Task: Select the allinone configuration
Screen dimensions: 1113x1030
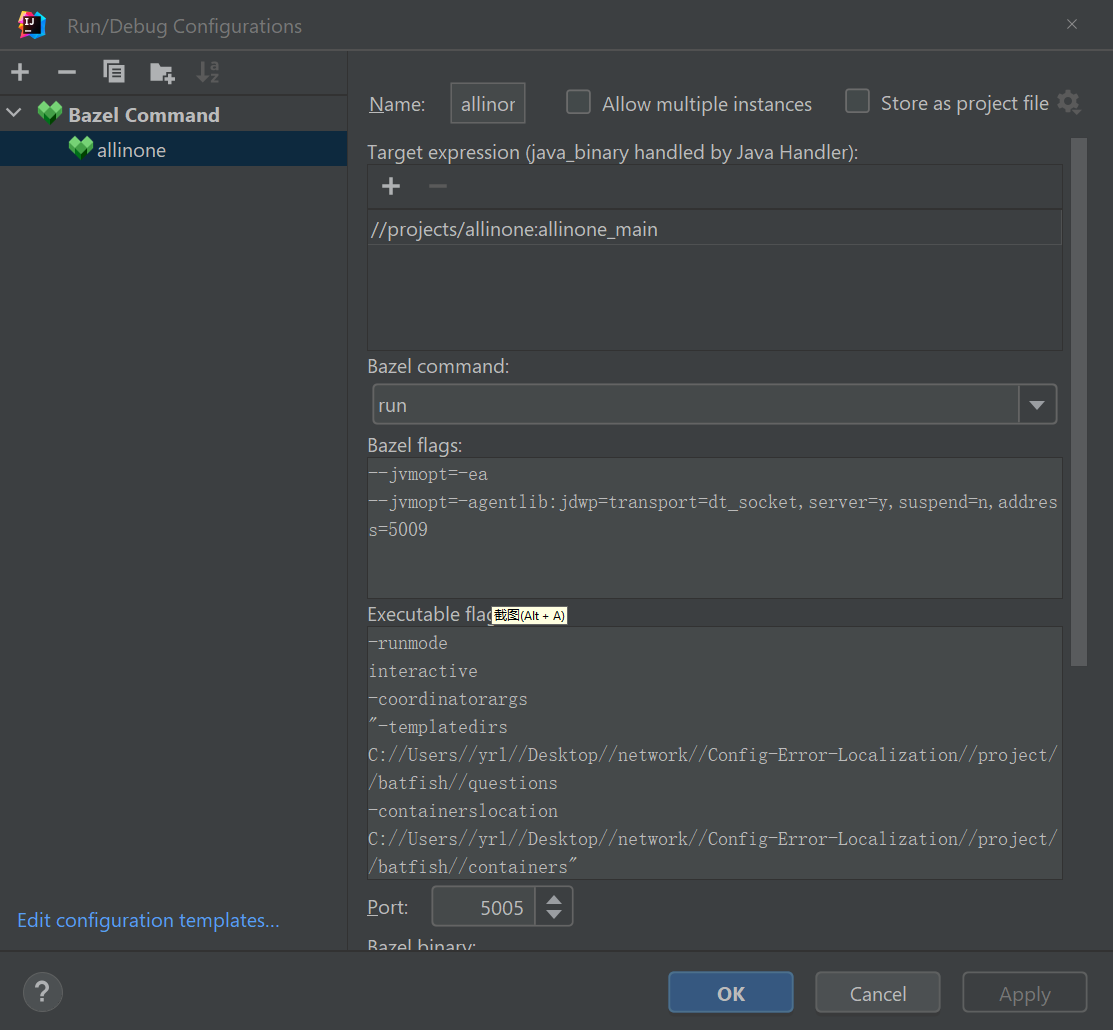Action: pyautogui.click(x=131, y=150)
